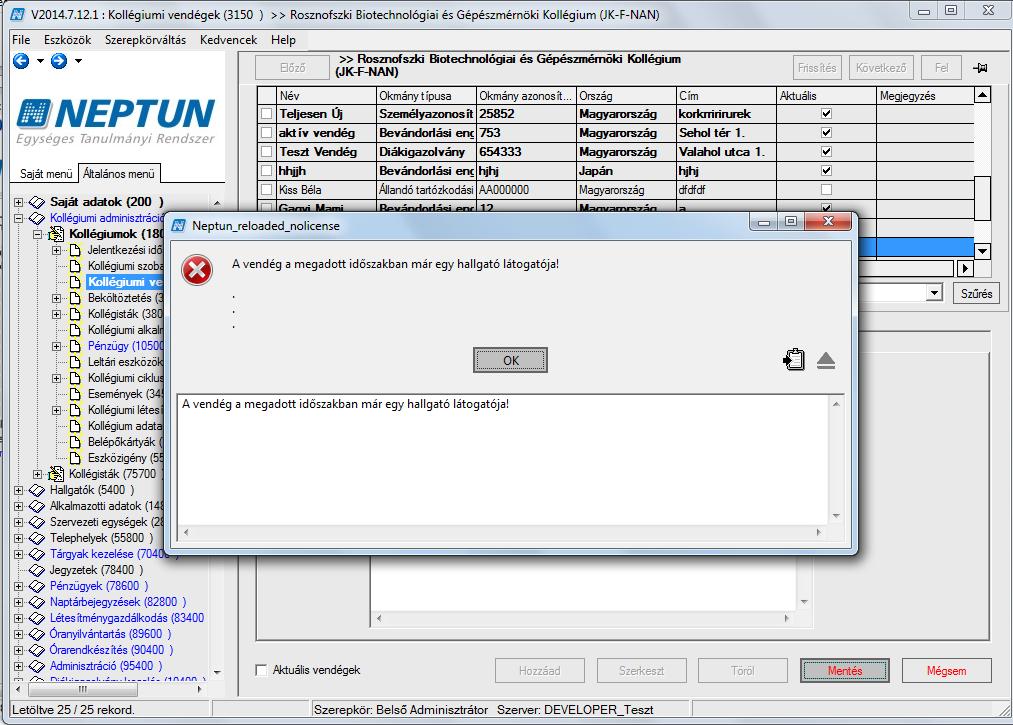Viewport: 1013px width, 725px height.
Task: Expand the Saját adatok tree node
Action: point(19,202)
